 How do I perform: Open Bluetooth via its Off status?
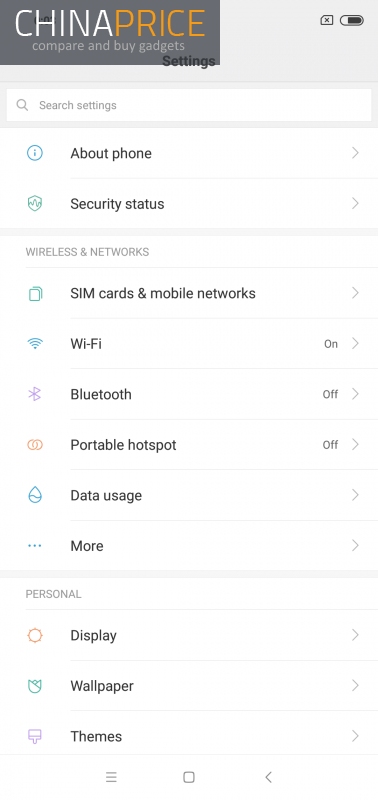click(x=331, y=394)
